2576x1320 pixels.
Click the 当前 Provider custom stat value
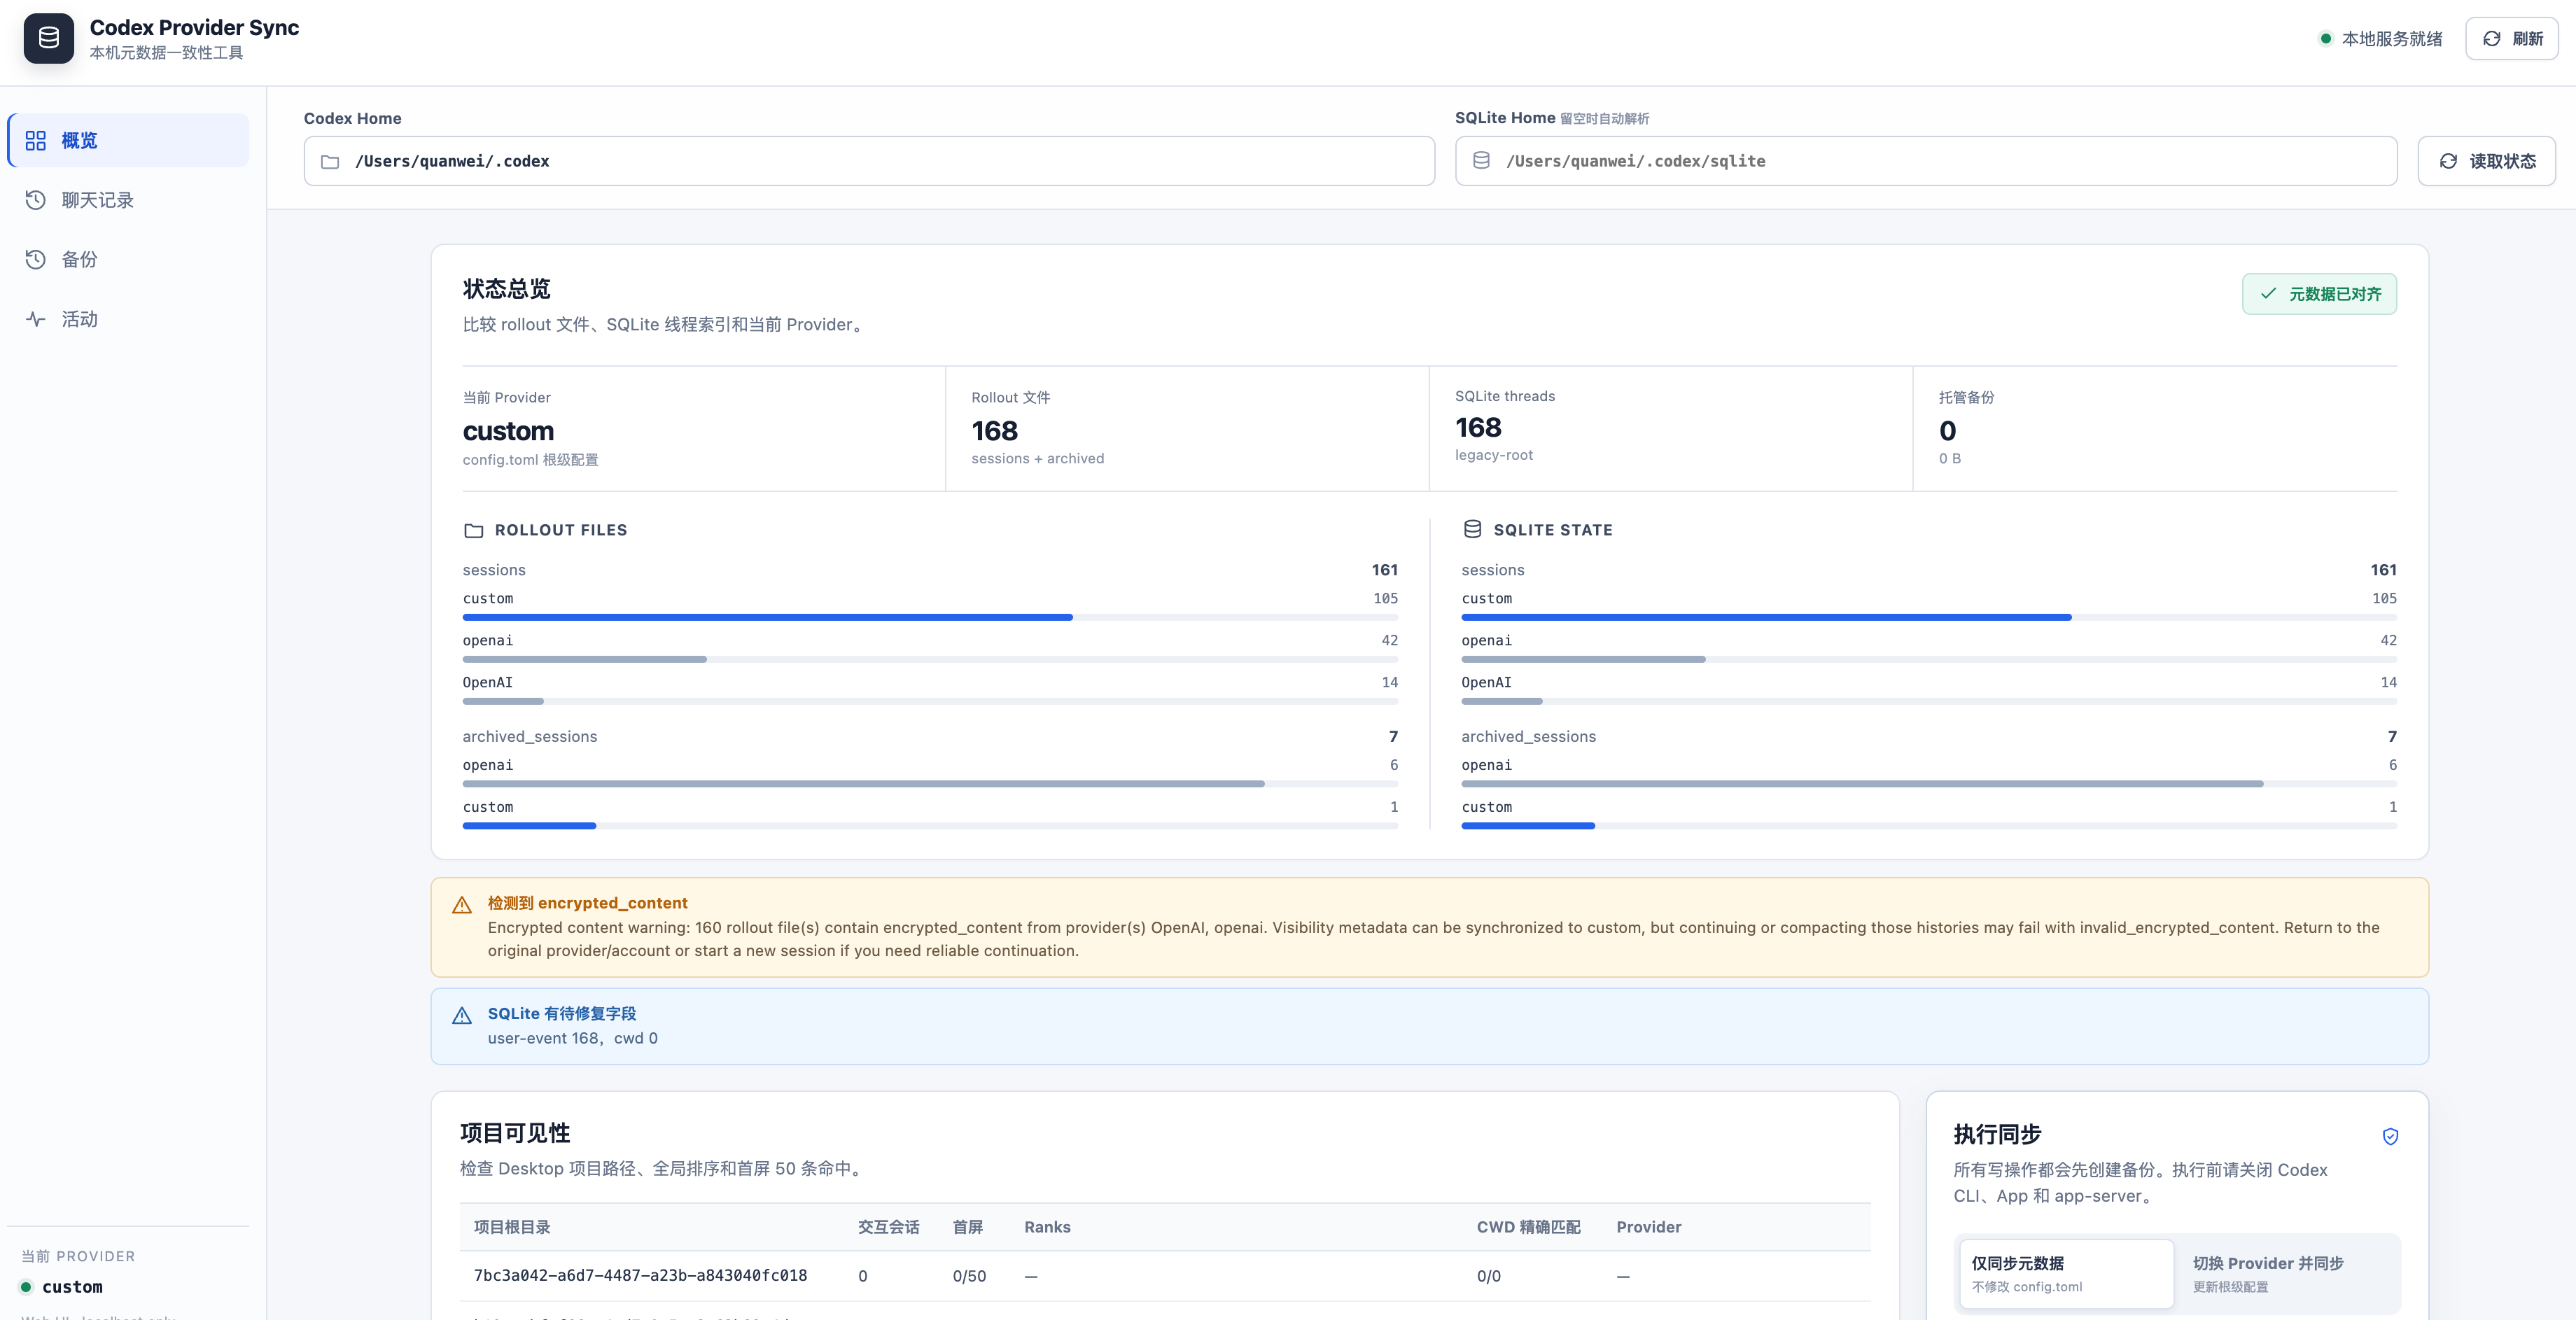(x=508, y=431)
